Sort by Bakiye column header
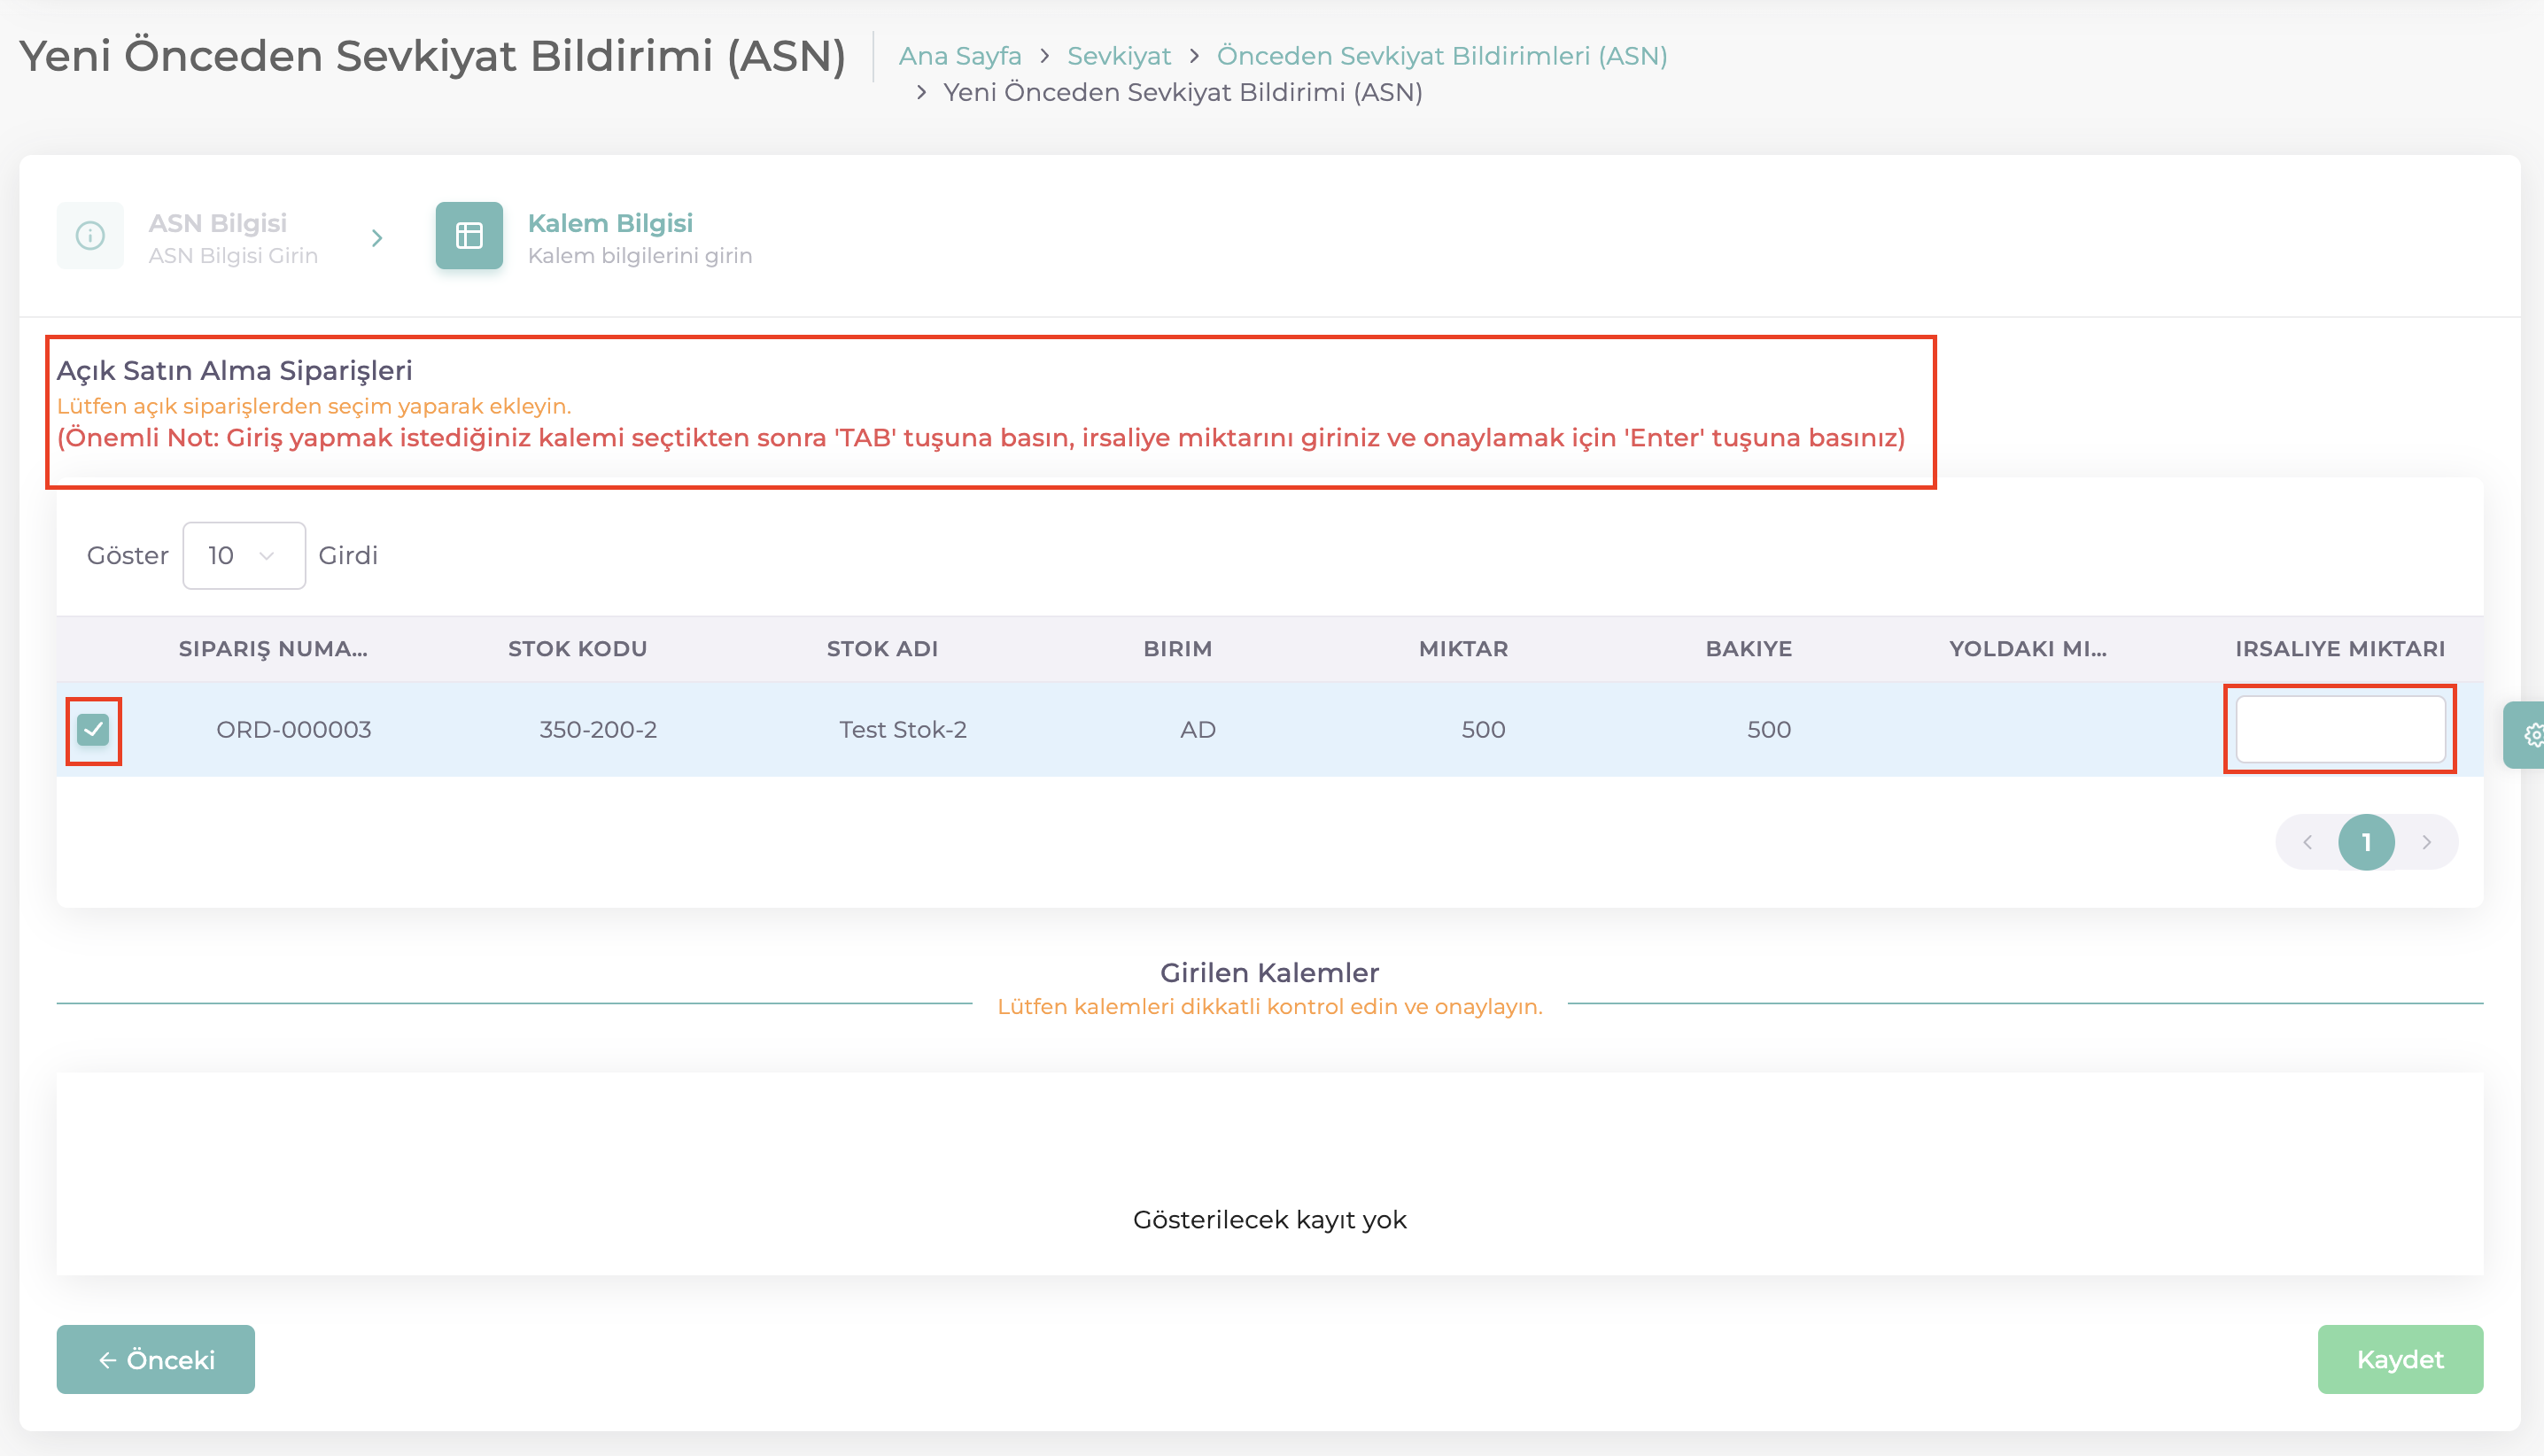This screenshot has width=2544, height=1456. pos(1748,649)
